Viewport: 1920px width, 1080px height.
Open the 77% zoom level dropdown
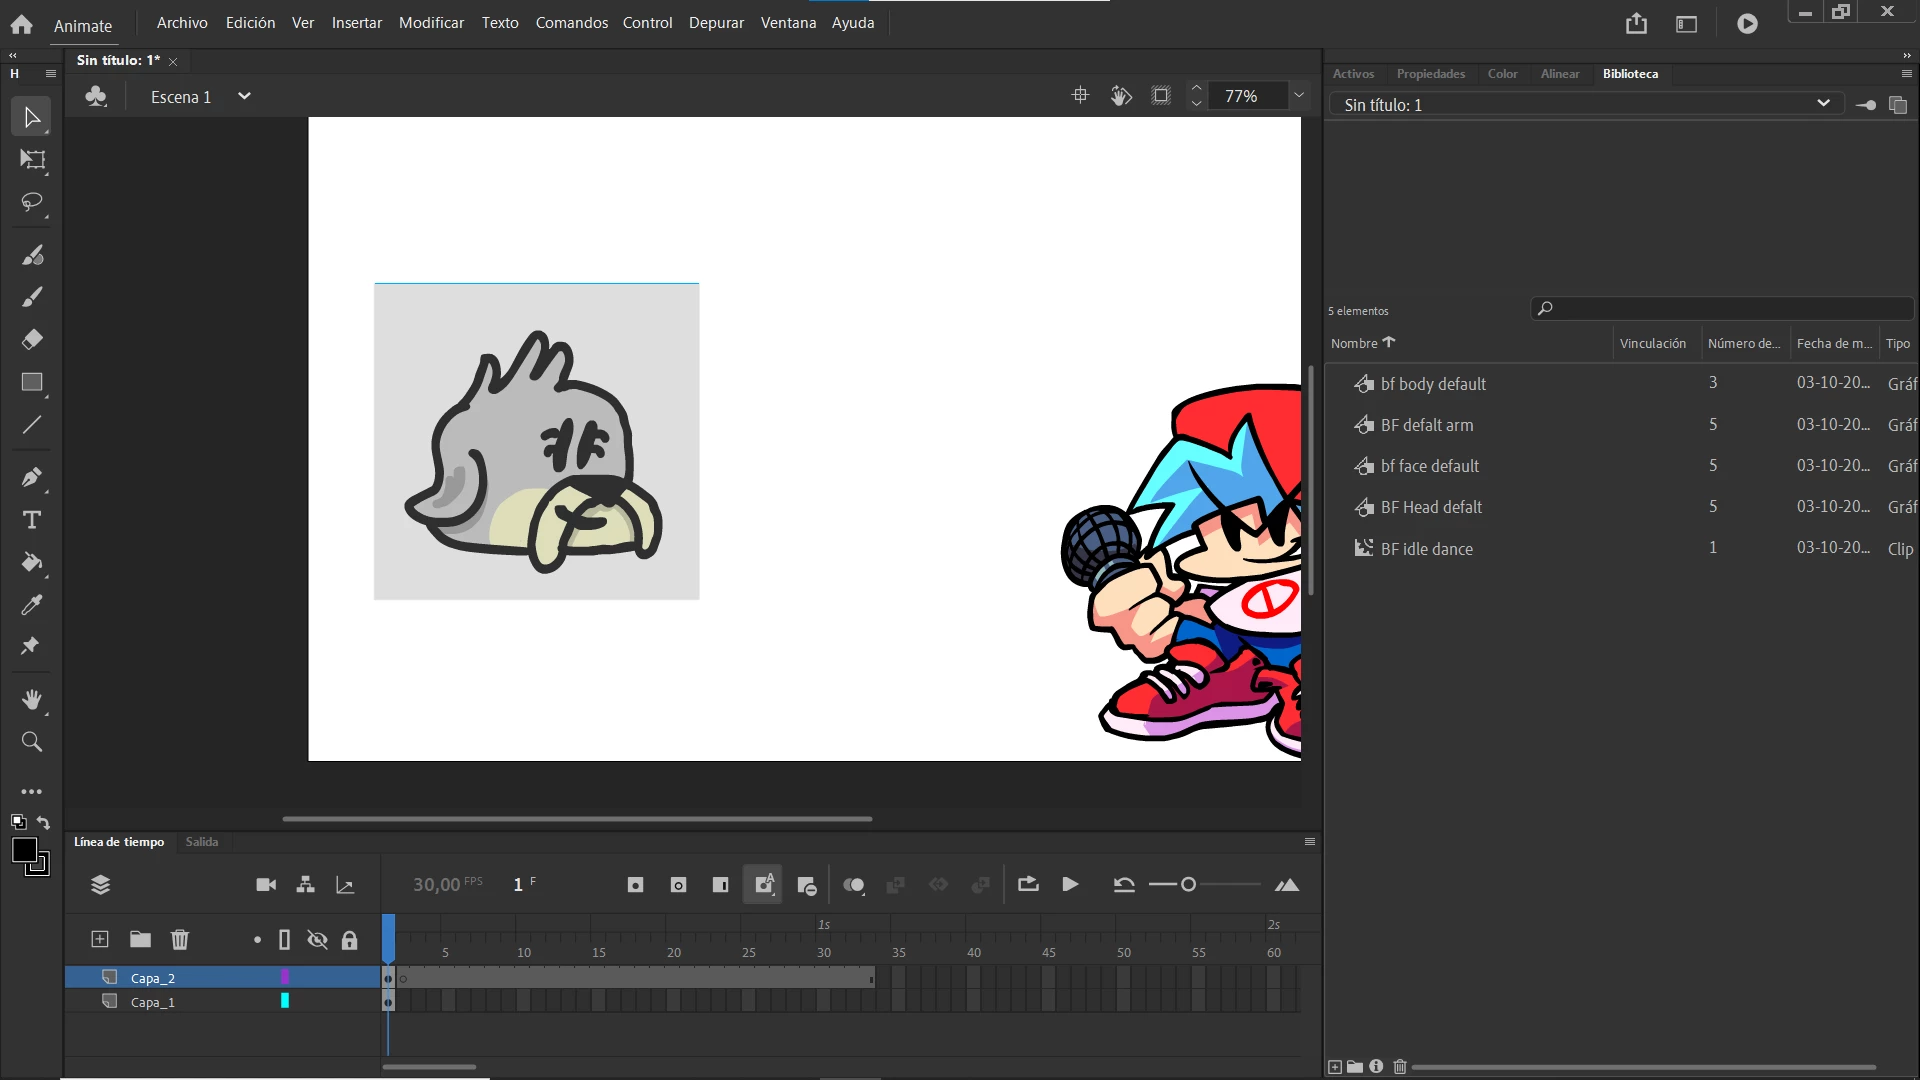(1299, 96)
